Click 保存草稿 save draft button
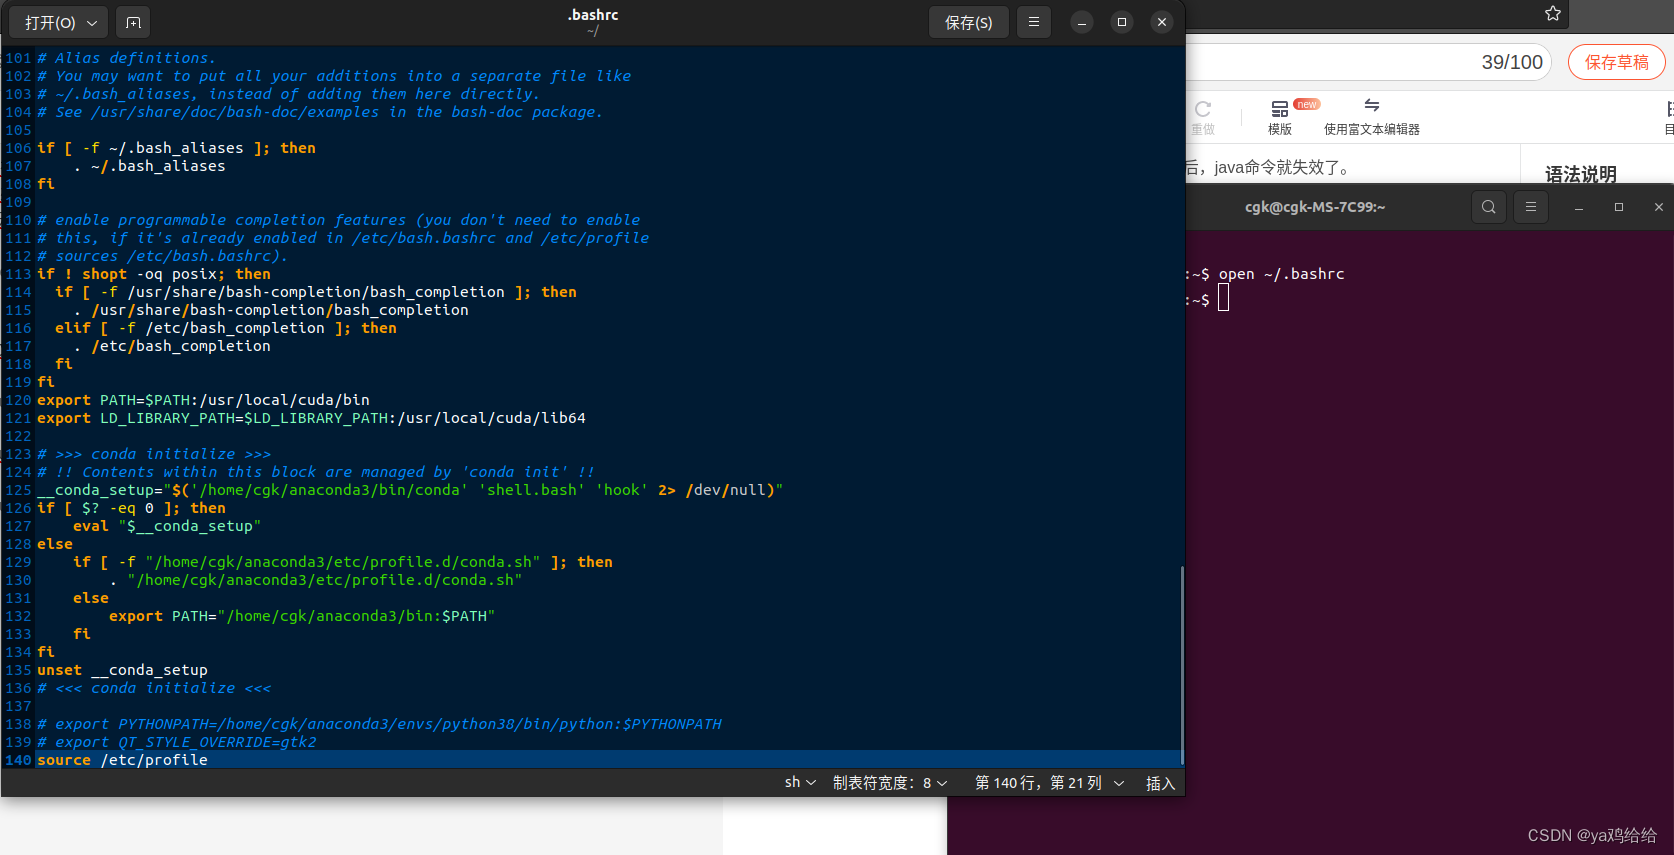Viewport: 1674px width, 855px height. pos(1616,62)
